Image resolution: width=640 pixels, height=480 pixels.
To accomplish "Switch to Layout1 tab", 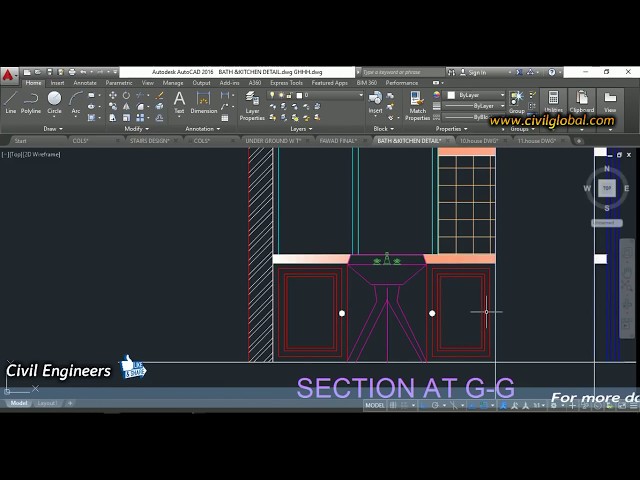I will (x=47, y=403).
